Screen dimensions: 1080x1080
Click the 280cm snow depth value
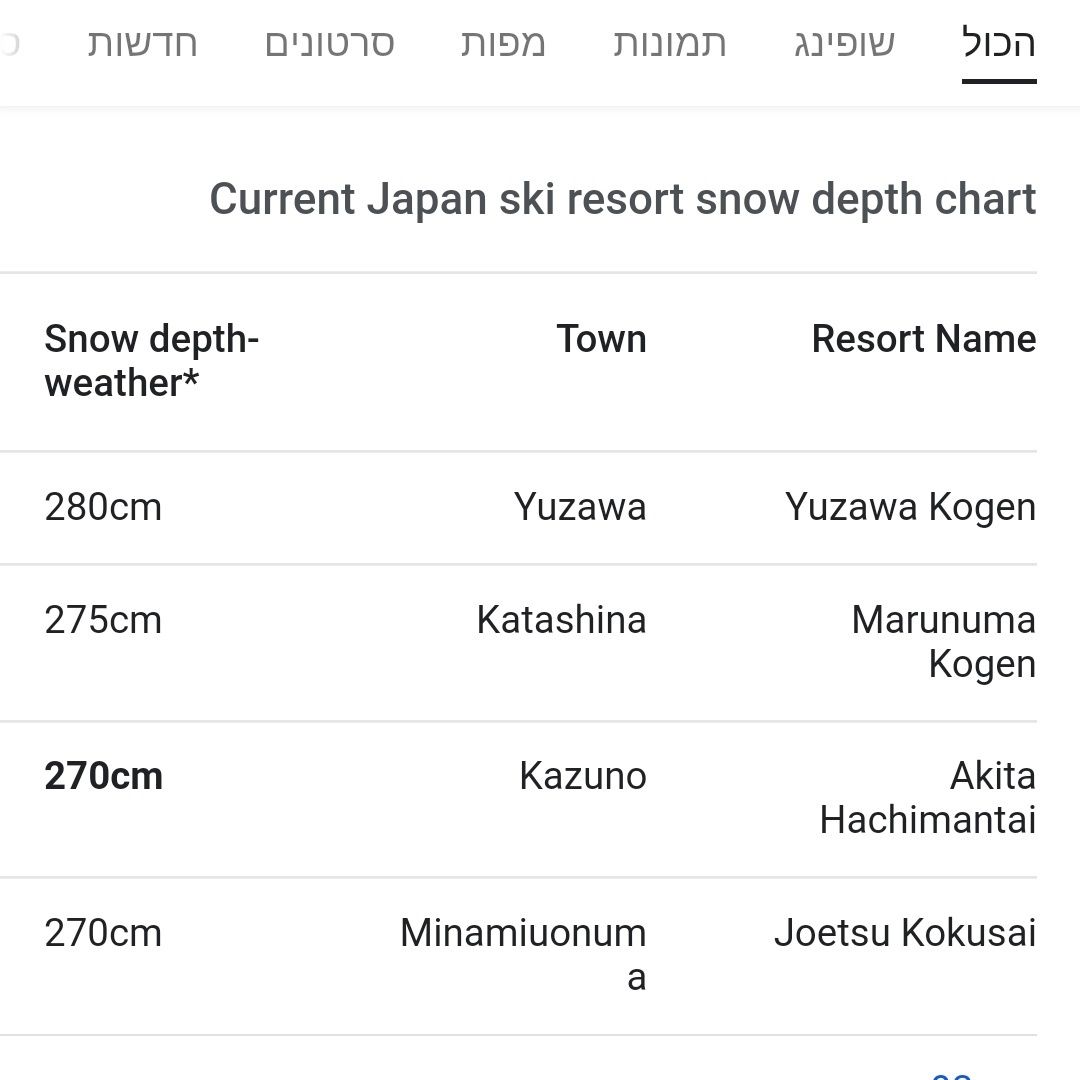[x=103, y=507]
